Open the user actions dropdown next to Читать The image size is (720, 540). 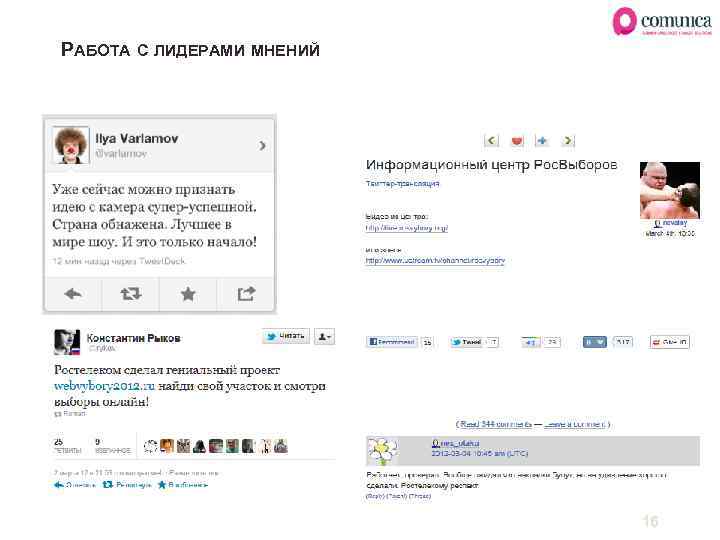(x=325, y=336)
